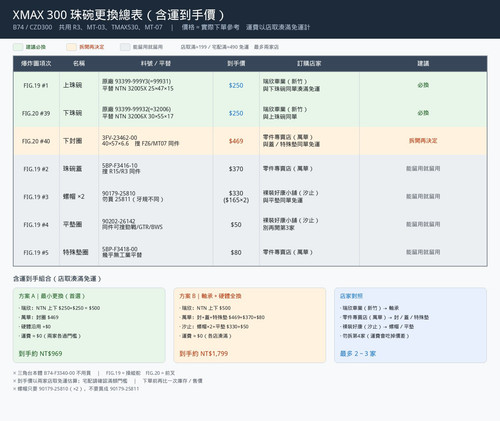Click the orange legend swatch for 拆開再決定
The height and width of the screenshot is (421, 500).
pyautogui.click(x=71, y=47)
